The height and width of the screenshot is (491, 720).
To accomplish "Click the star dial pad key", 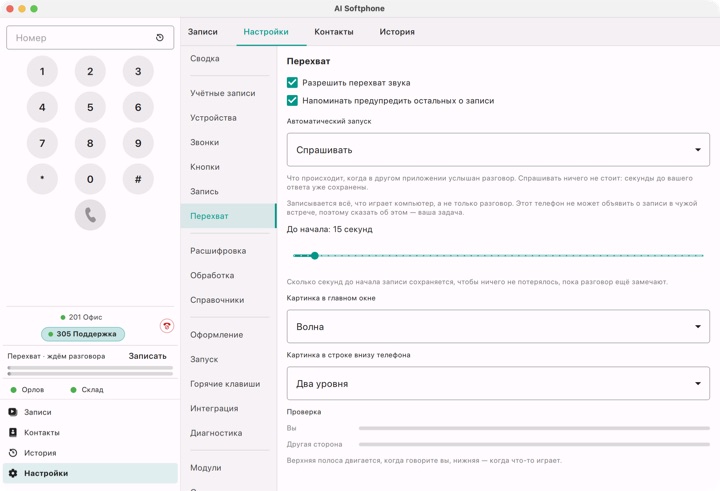I will click(x=42, y=179).
